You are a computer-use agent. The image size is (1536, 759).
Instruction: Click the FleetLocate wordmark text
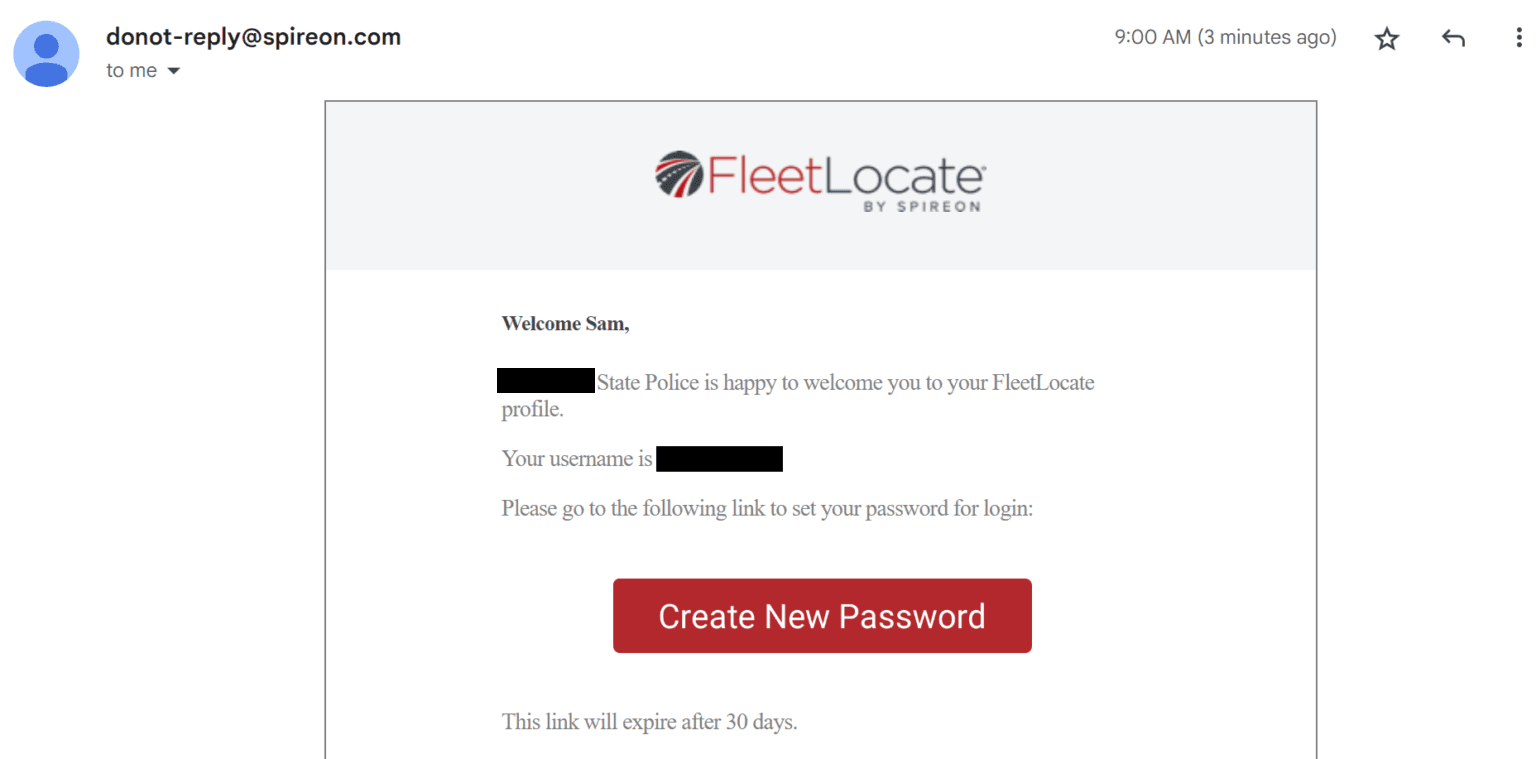(x=846, y=176)
